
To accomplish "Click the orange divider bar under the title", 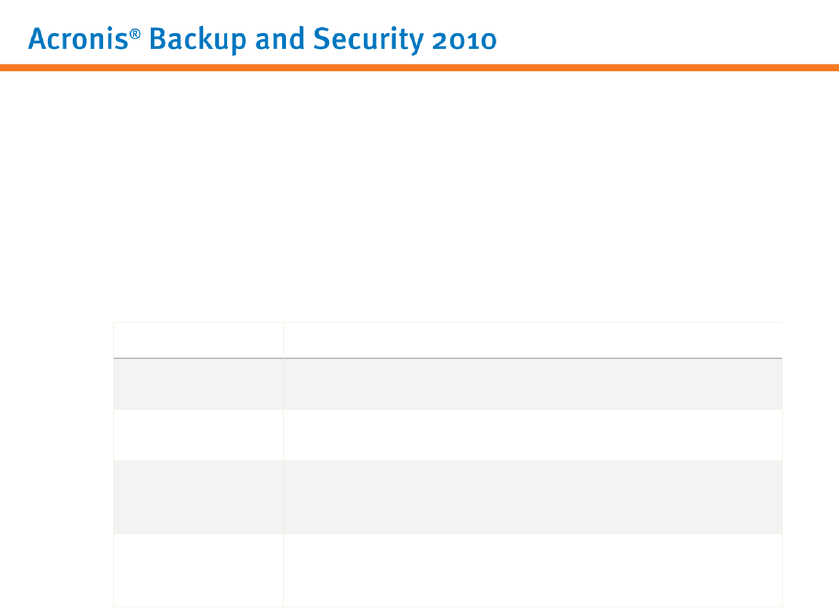I will pos(419,67).
